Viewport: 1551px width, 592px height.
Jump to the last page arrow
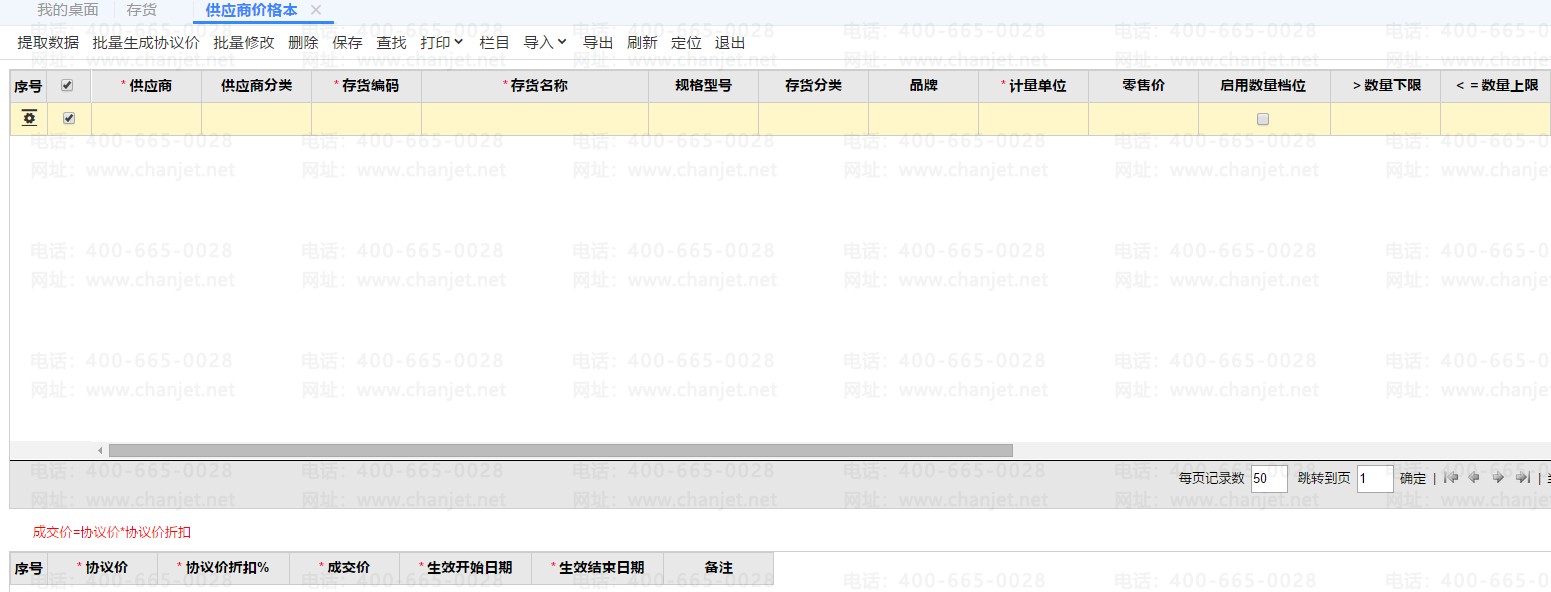click(1522, 478)
